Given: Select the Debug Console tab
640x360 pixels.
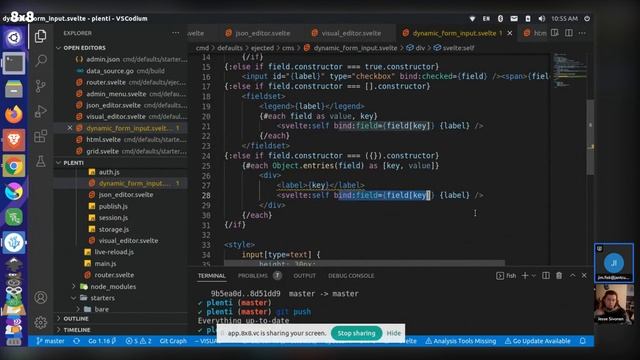Looking at the screenshot, I should [x=351, y=276].
